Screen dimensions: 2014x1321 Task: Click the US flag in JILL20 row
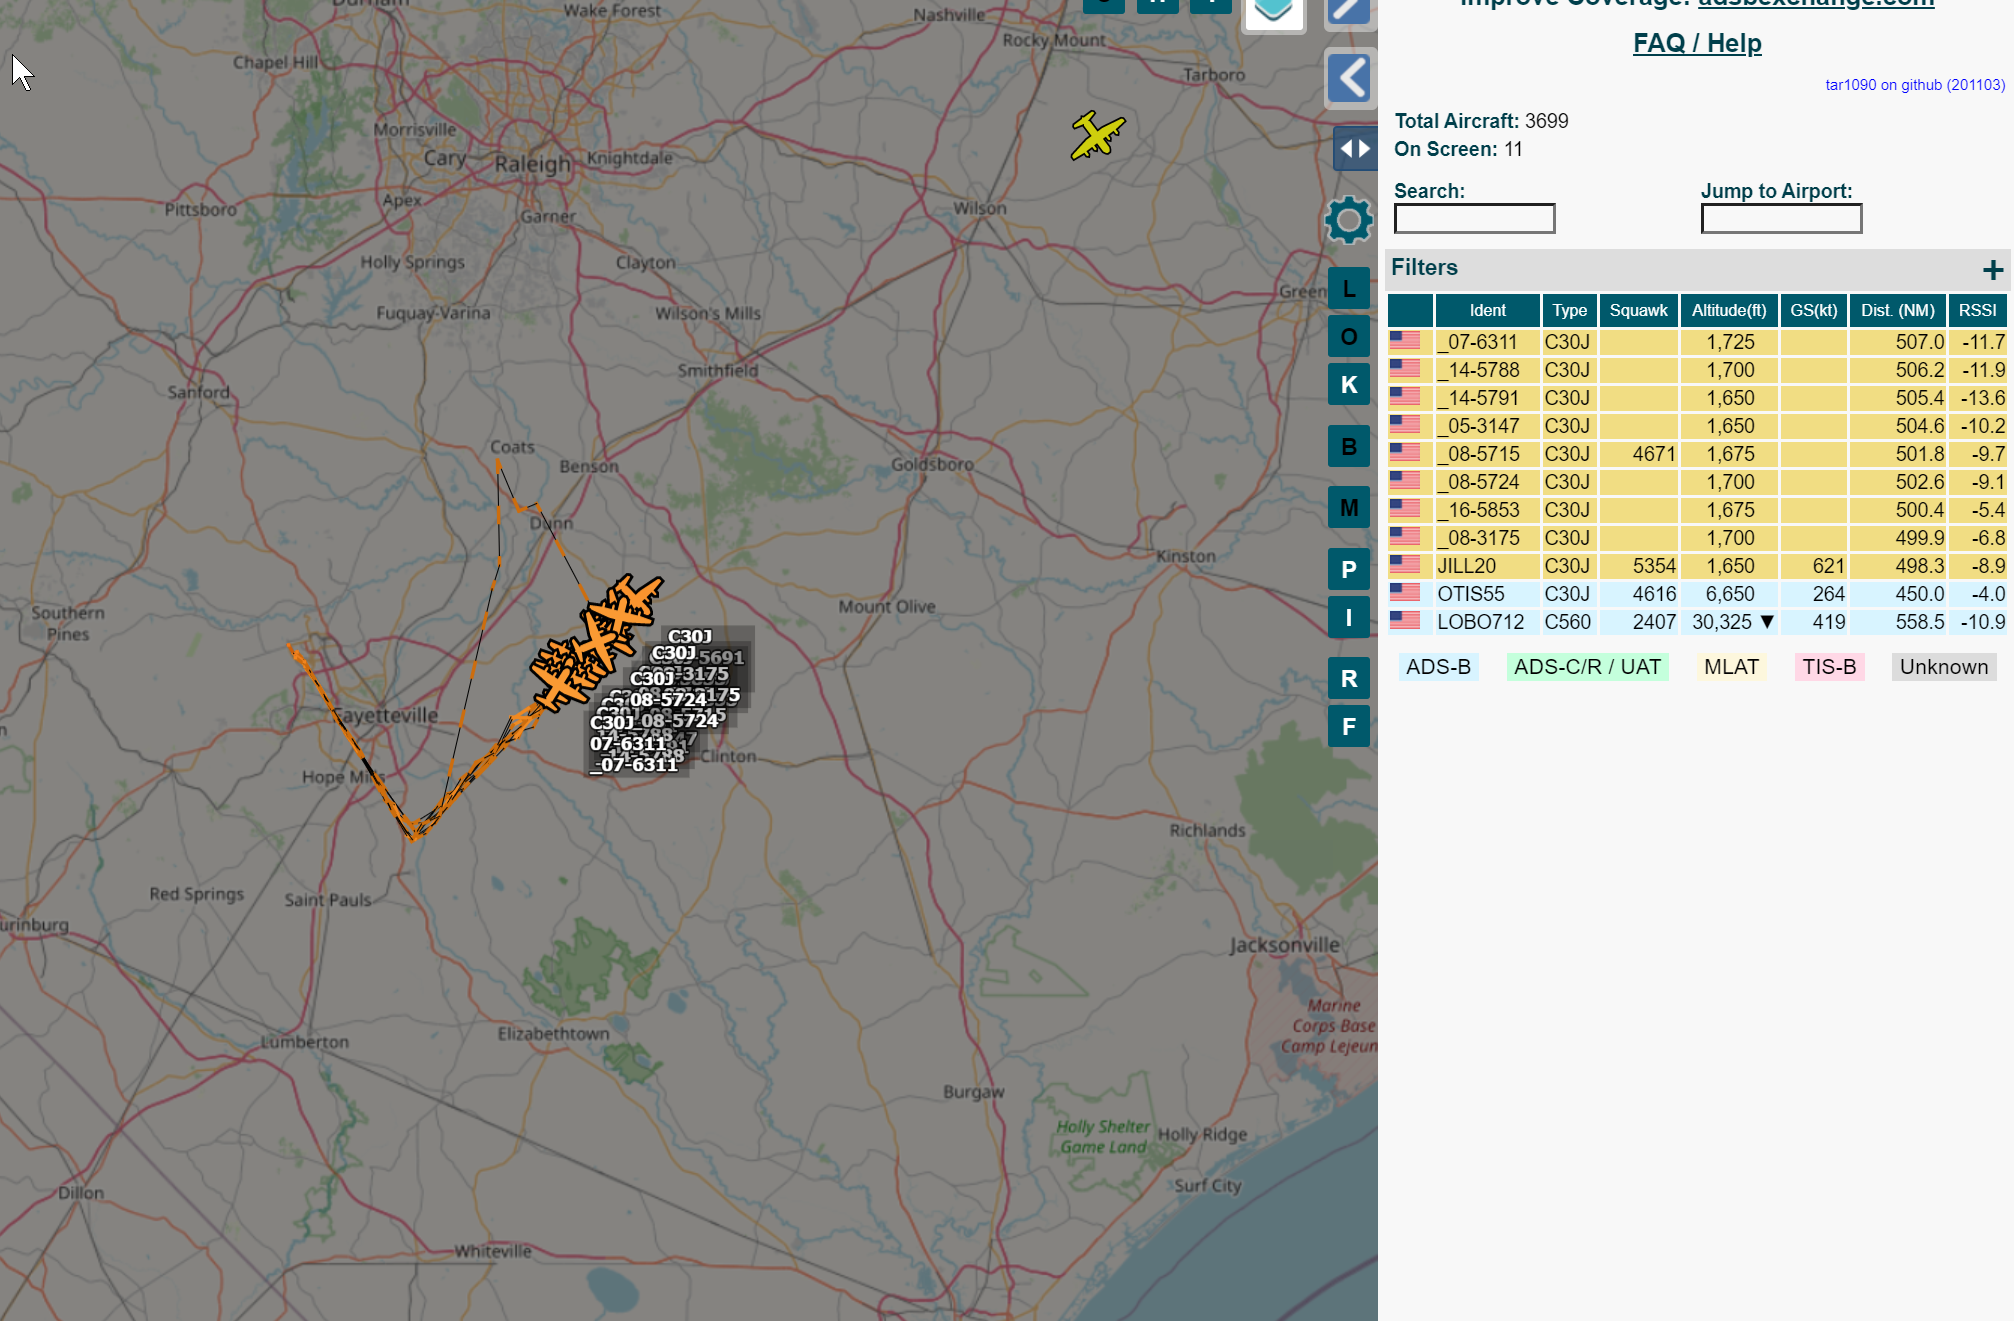point(1405,565)
